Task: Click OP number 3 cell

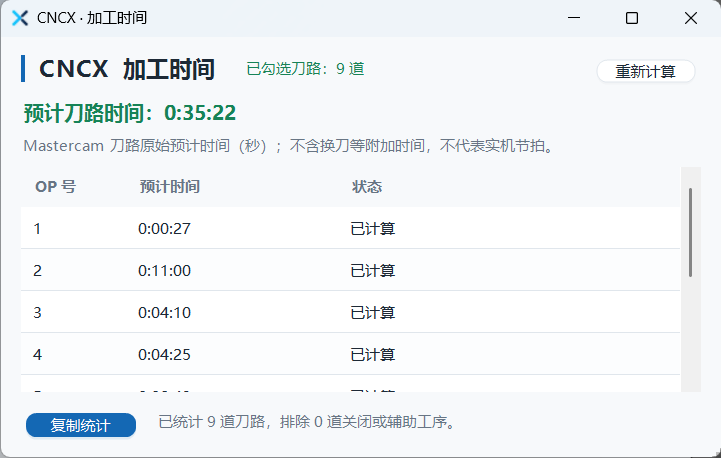Action: [x=37, y=313]
